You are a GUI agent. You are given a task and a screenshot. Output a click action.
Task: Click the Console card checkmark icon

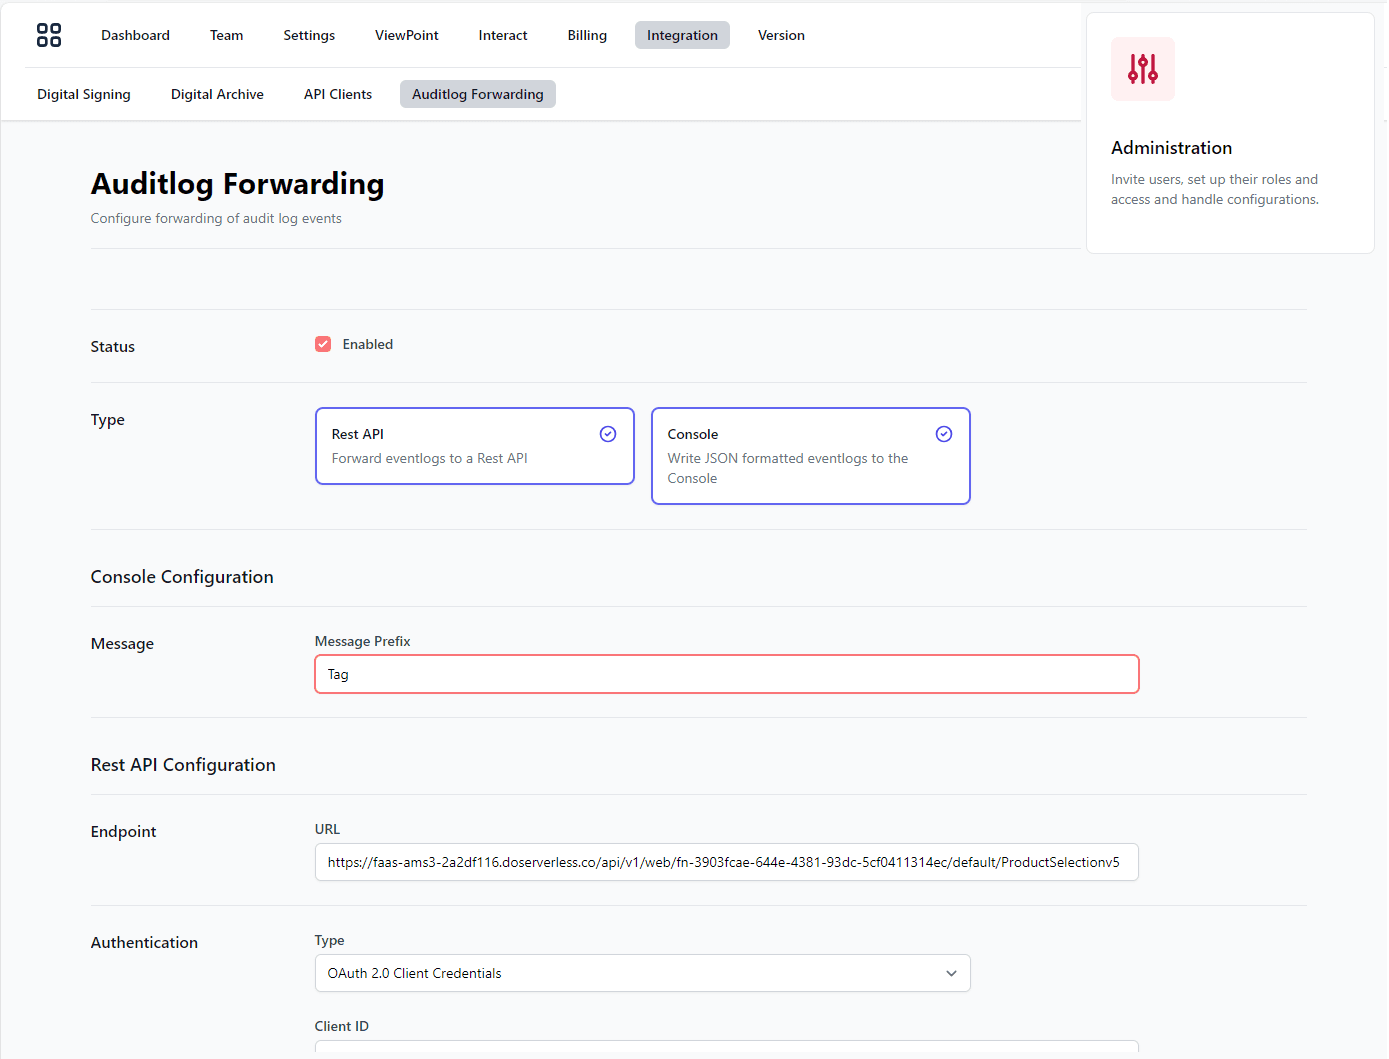(944, 433)
